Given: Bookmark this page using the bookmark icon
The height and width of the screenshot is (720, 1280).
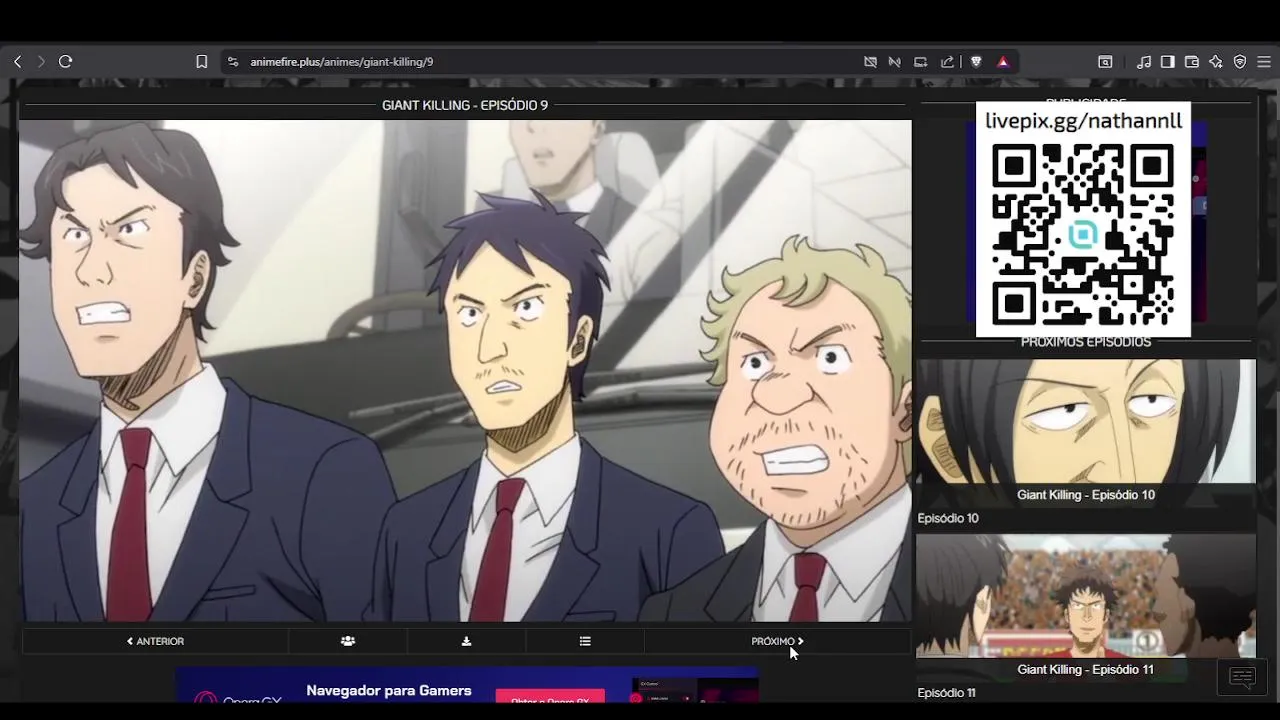Looking at the screenshot, I should tap(201, 62).
